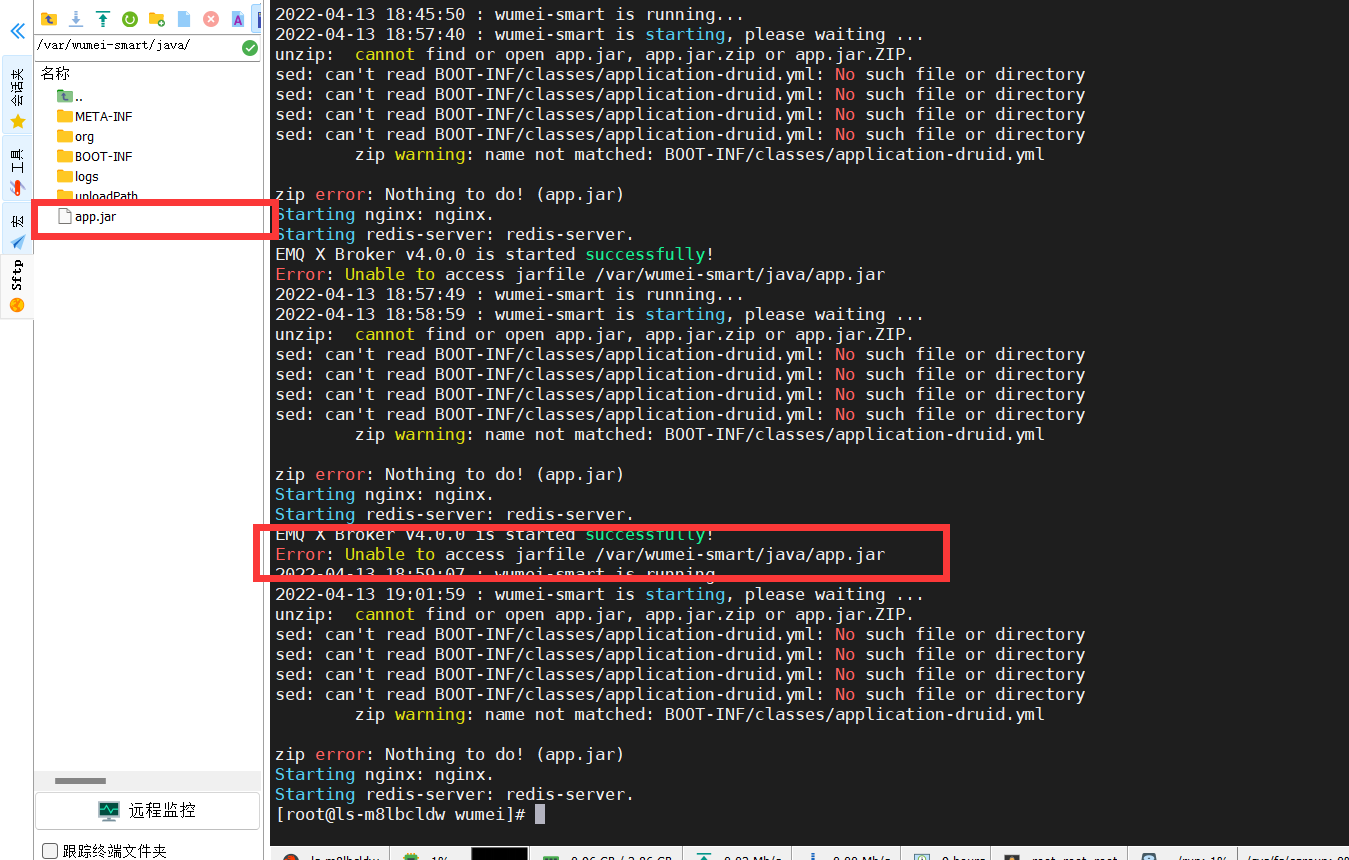Delete selection using the red X icon
Image resolution: width=1349 pixels, height=860 pixels.
(210, 18)
